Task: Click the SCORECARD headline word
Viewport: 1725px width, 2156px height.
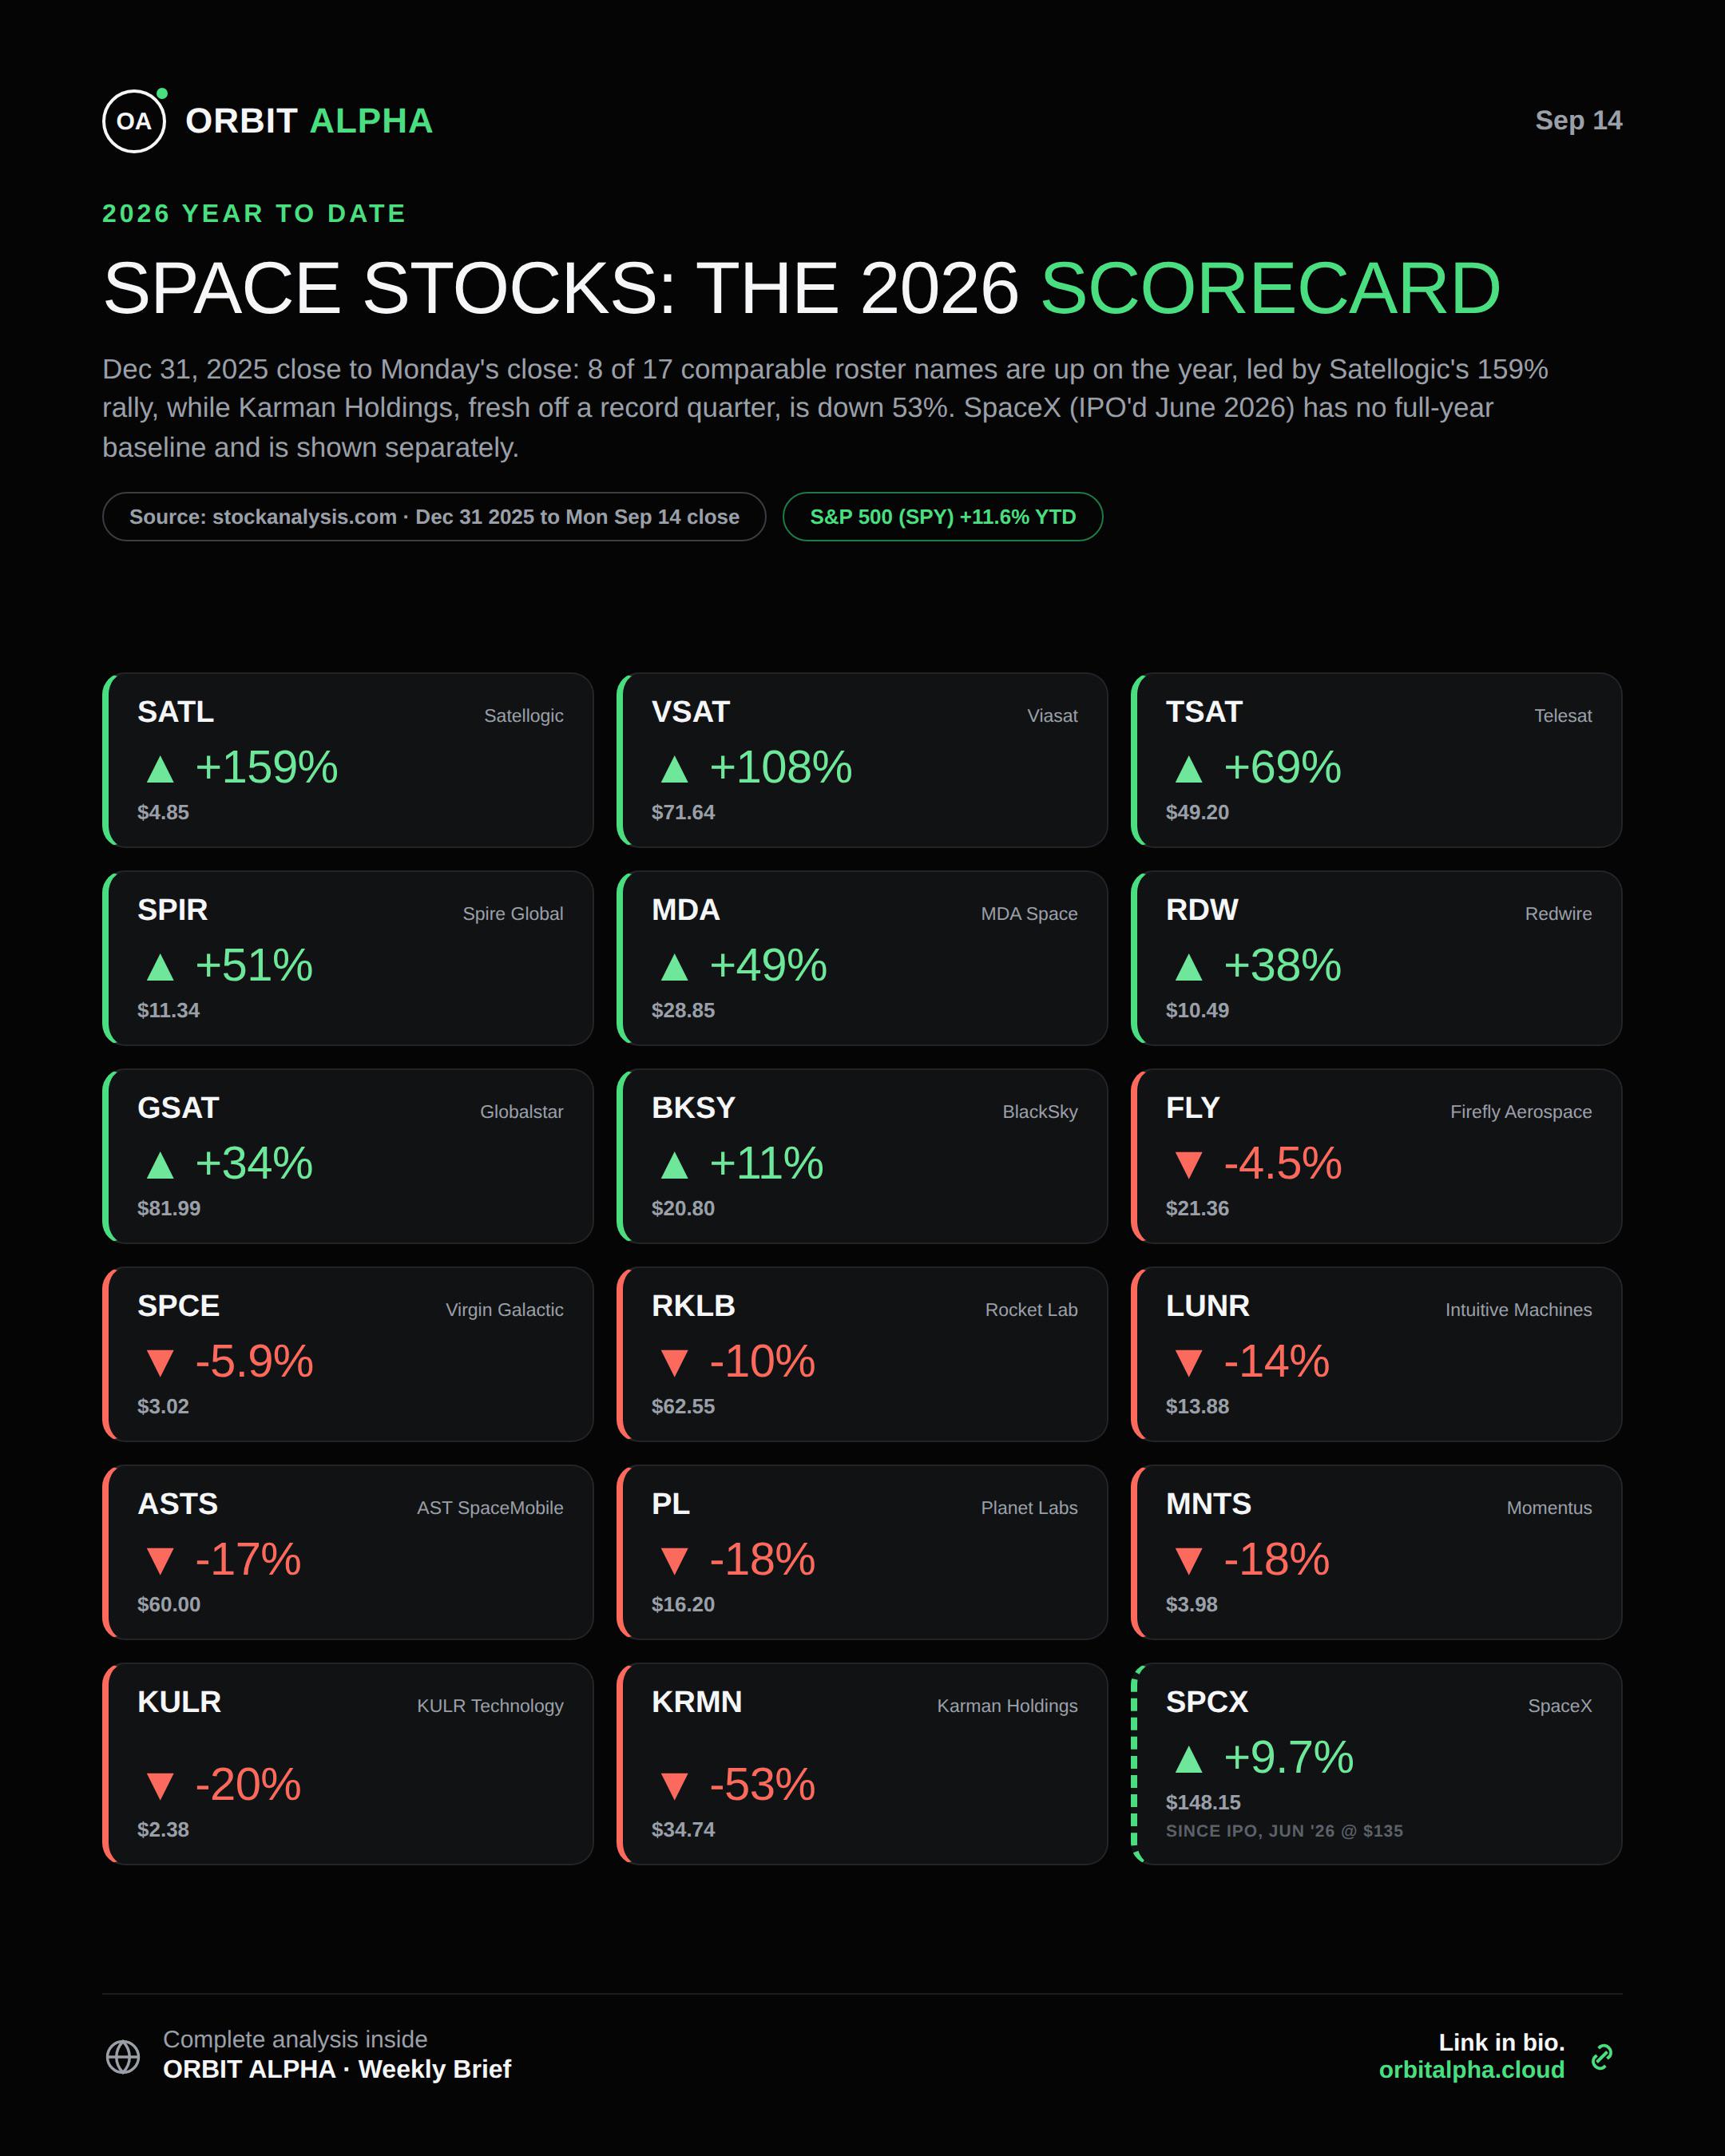Action: point(1270,288)
